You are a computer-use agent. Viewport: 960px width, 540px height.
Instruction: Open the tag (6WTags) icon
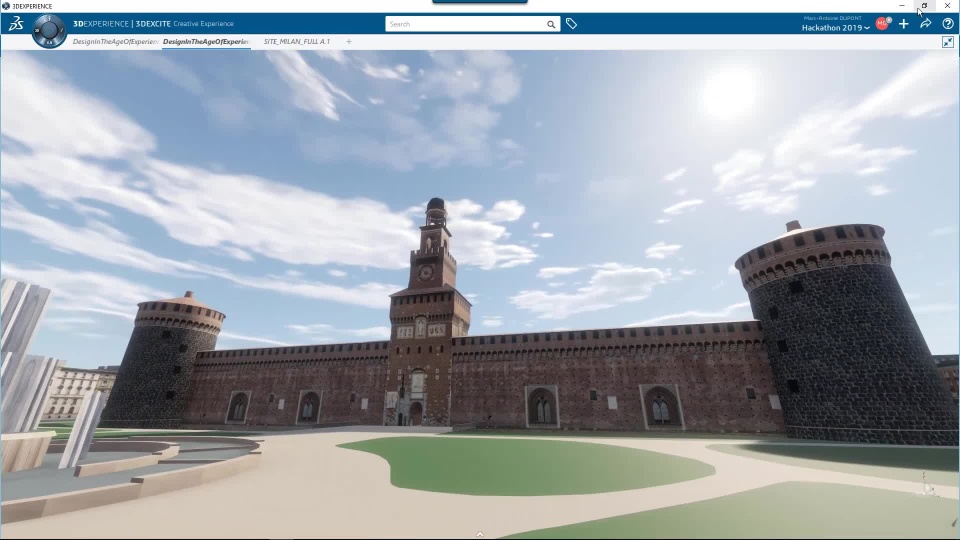(571, 24)
